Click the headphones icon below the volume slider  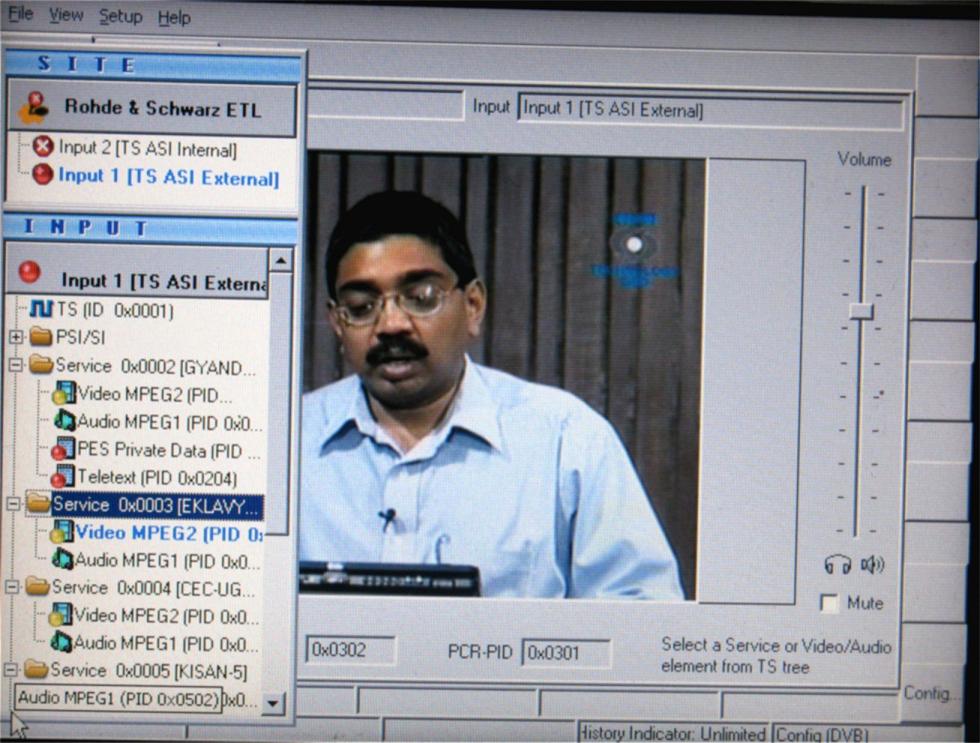pyautogui.click(x=836, y=565)
